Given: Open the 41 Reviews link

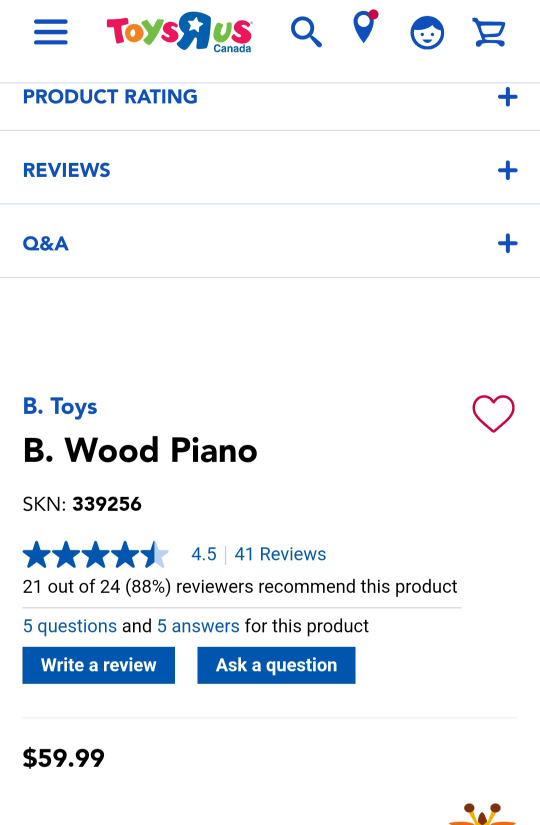Looking at the screenshot, I should click(280, 554).
